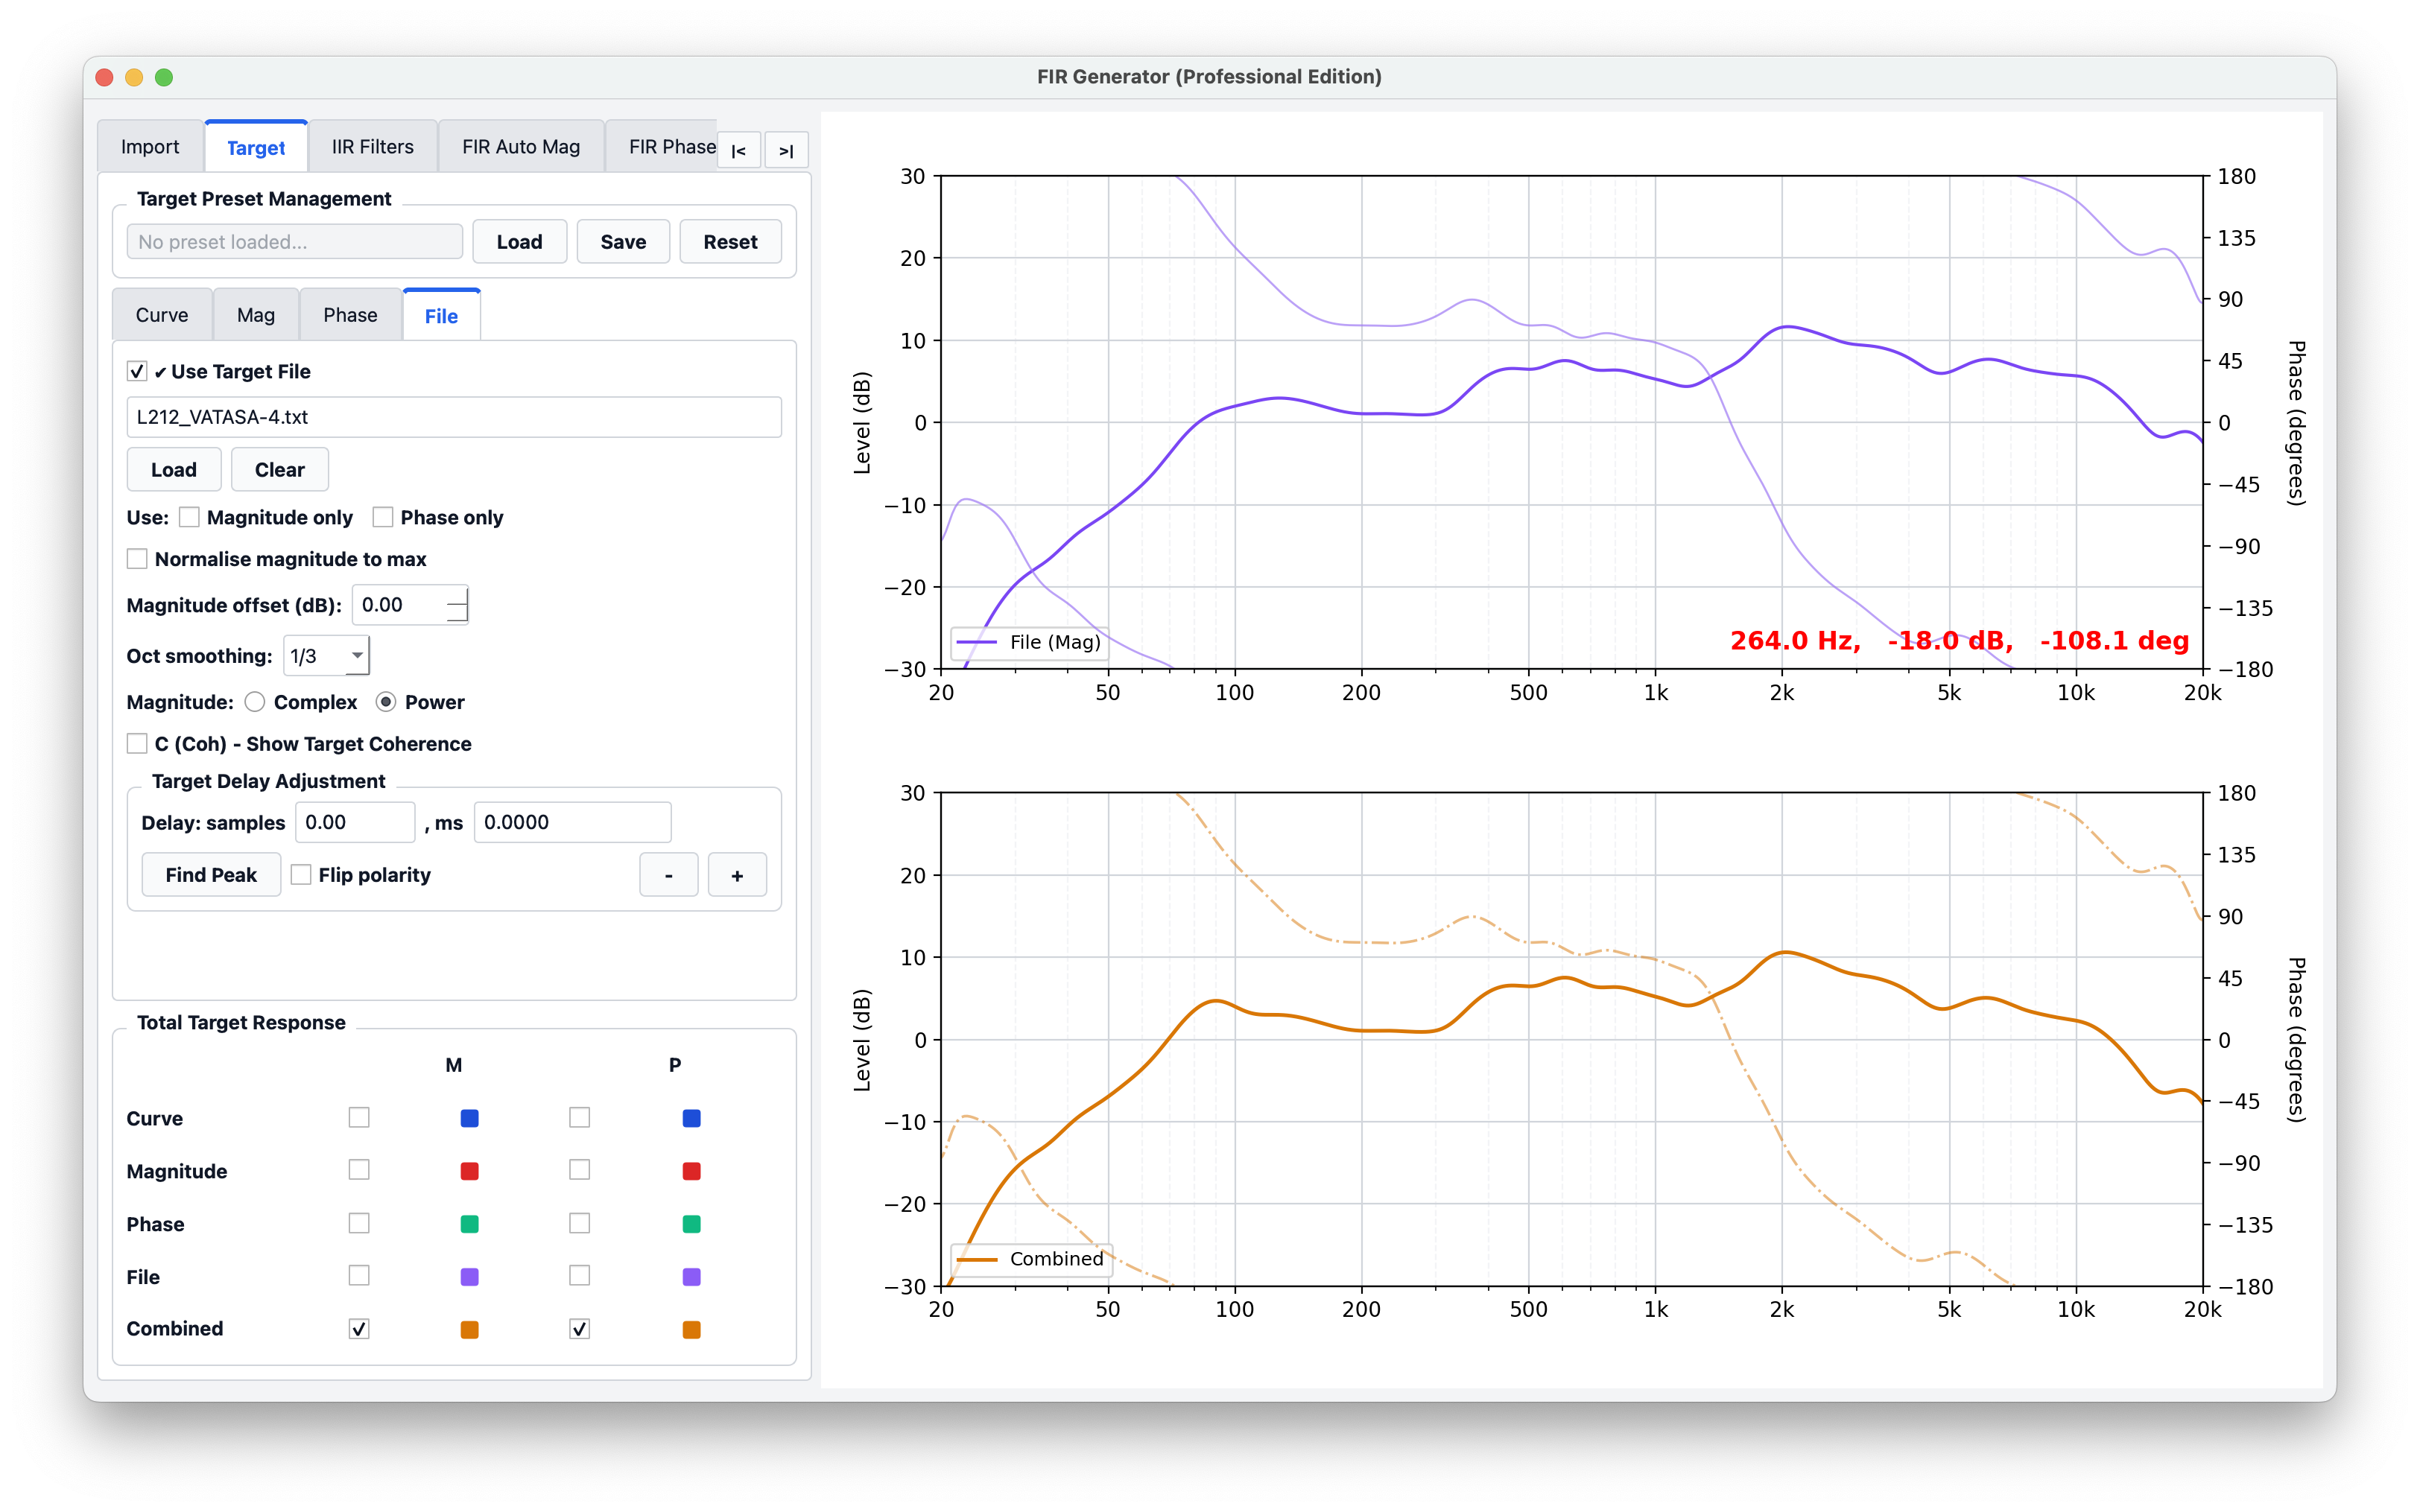Screen dimensions: 2420x1512
Task: Click the purple File magnitude color swatch
Action: point(469,1277)
